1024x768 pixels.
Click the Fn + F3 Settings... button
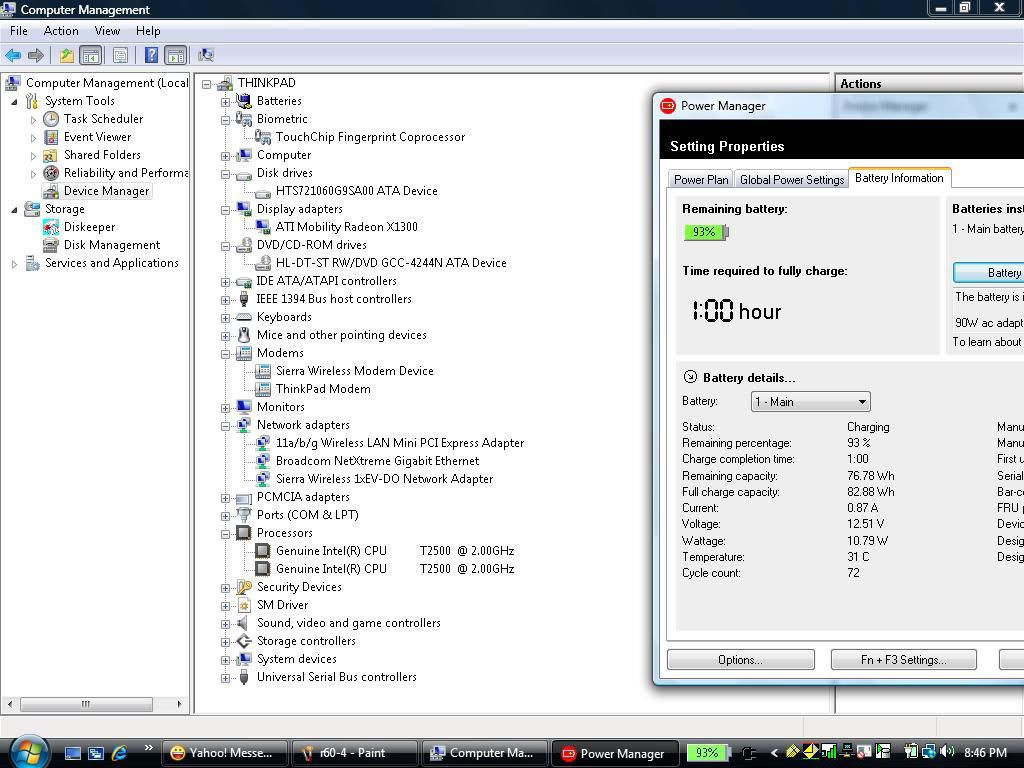click(903, 660)
